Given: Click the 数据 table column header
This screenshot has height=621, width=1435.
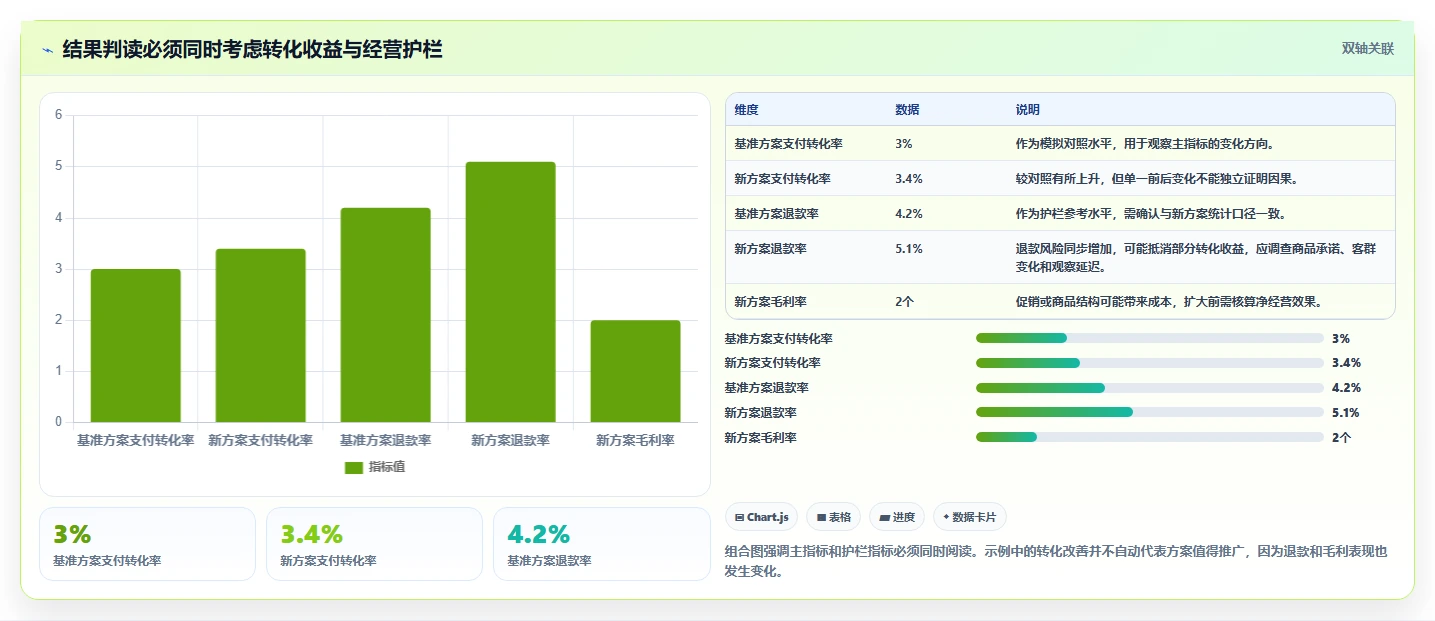Looking at the screenshot, I should (x=908, y=110).
